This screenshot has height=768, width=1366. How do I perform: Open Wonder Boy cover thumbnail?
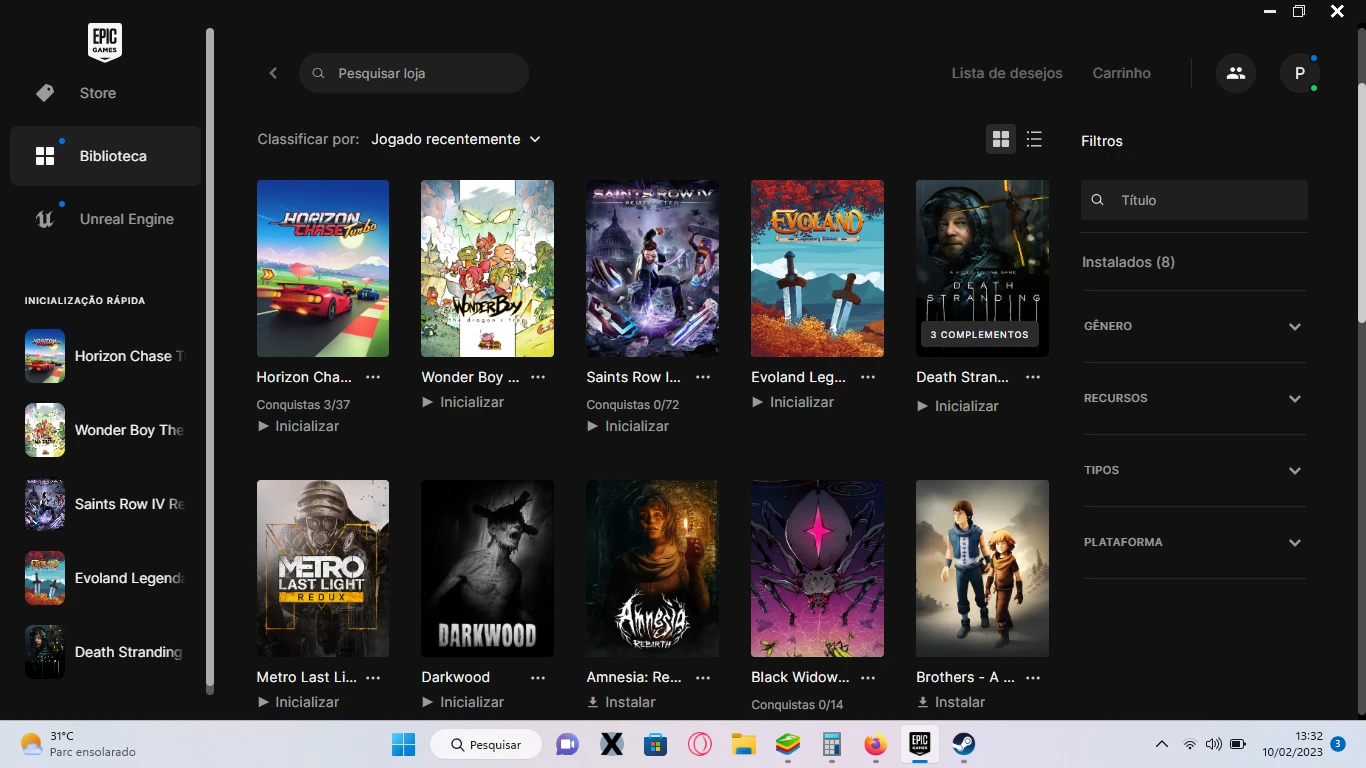pyautogui.click(x=487, y=268)
